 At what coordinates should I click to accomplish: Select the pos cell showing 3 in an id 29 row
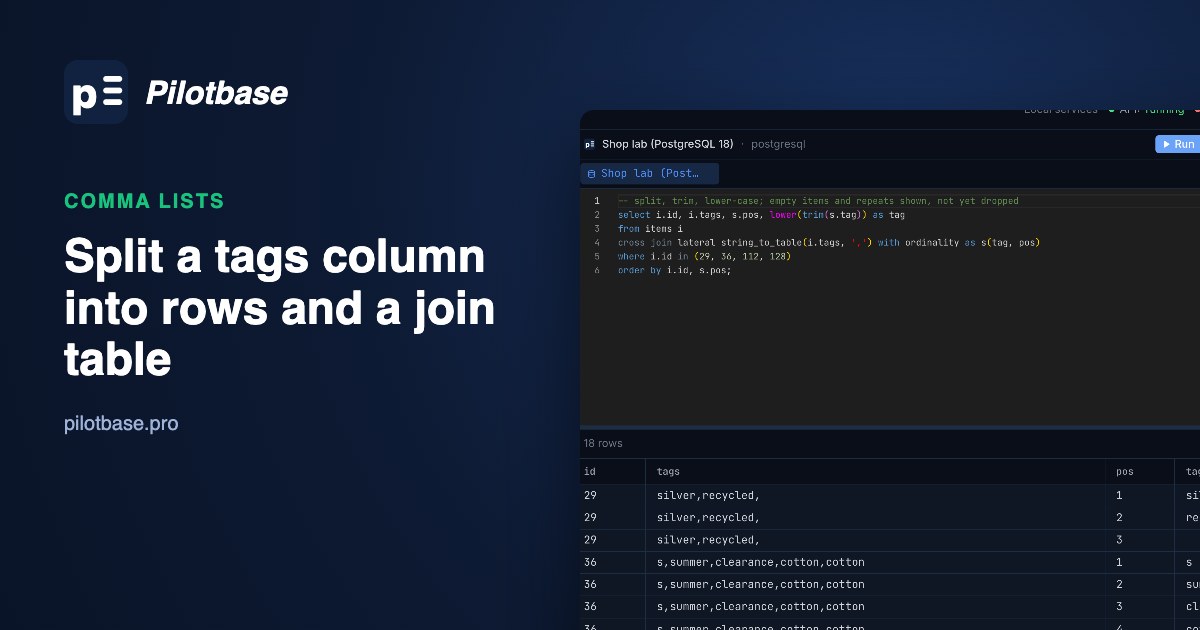coord(1140,539)
